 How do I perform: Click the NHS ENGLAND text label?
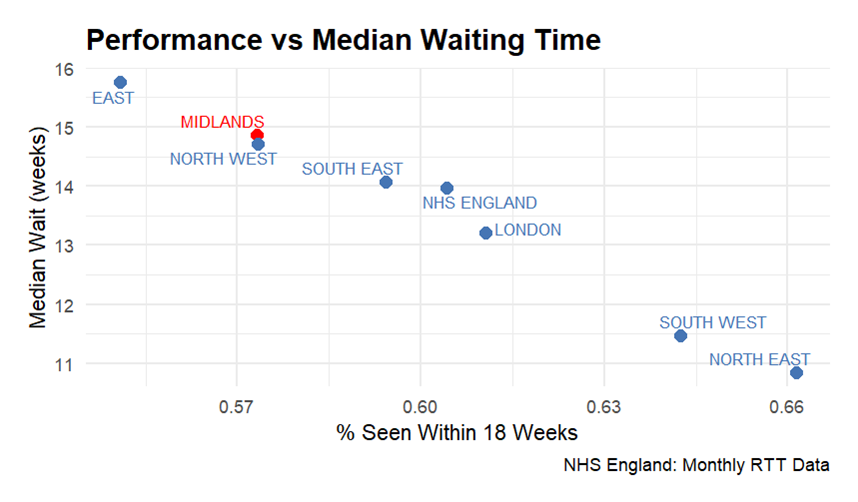[480, 204]
